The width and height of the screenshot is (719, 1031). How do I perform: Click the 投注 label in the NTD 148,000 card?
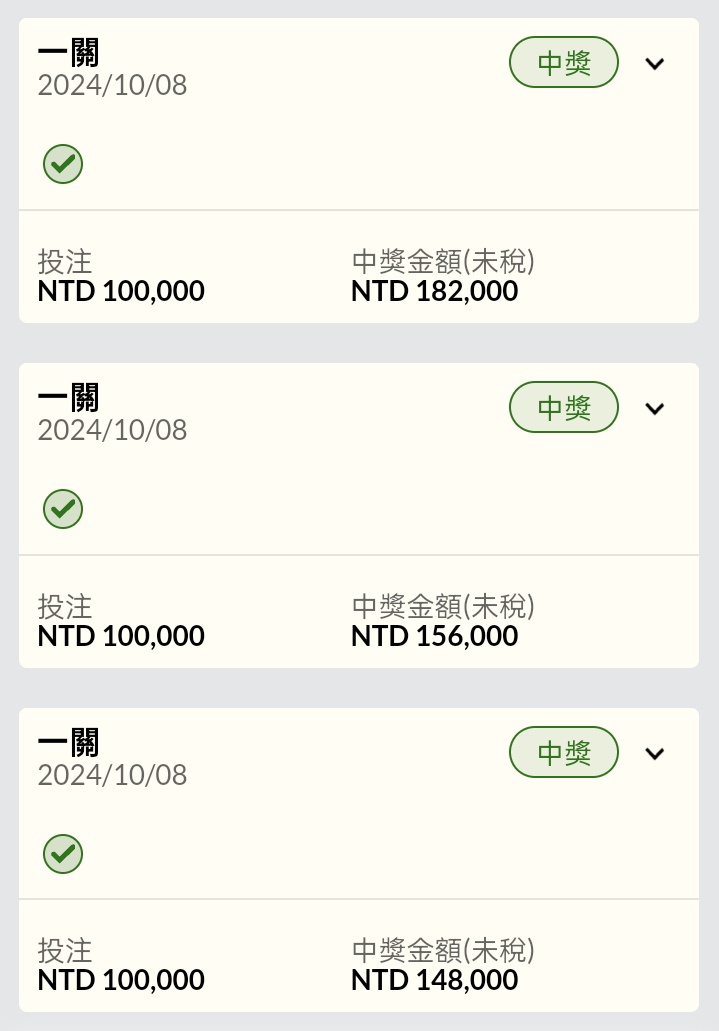(x=65, y=950)
